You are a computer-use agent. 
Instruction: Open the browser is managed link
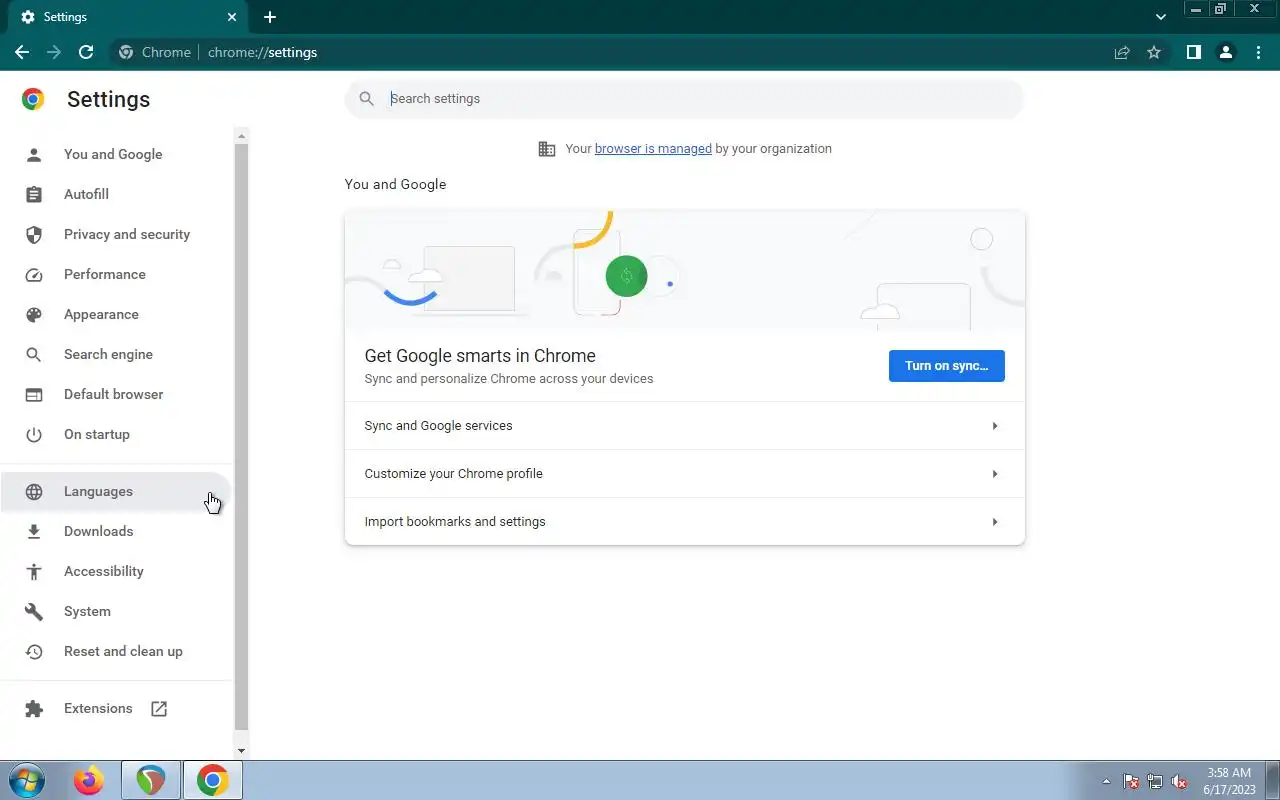[x=653, y=149]
